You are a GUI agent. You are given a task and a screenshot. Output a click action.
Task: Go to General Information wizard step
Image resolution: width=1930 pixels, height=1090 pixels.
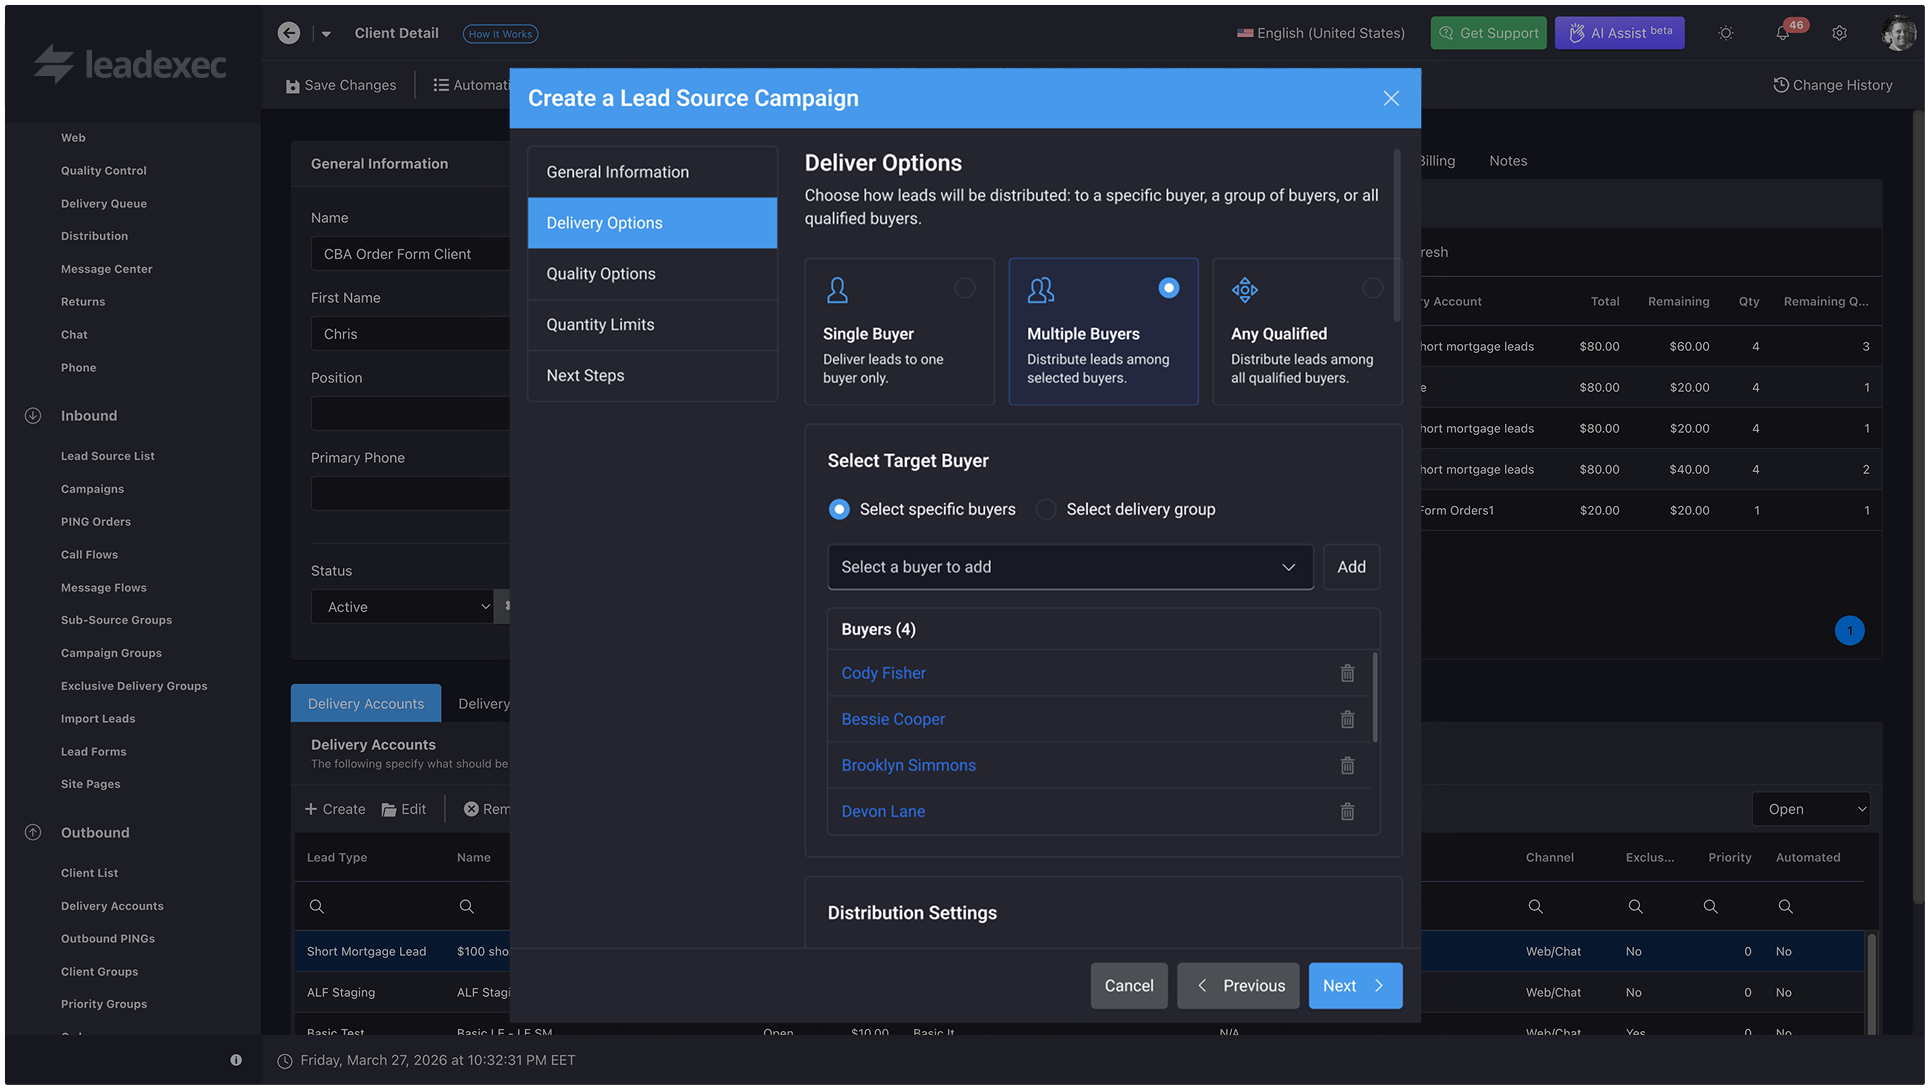click(x=652, y=172)
